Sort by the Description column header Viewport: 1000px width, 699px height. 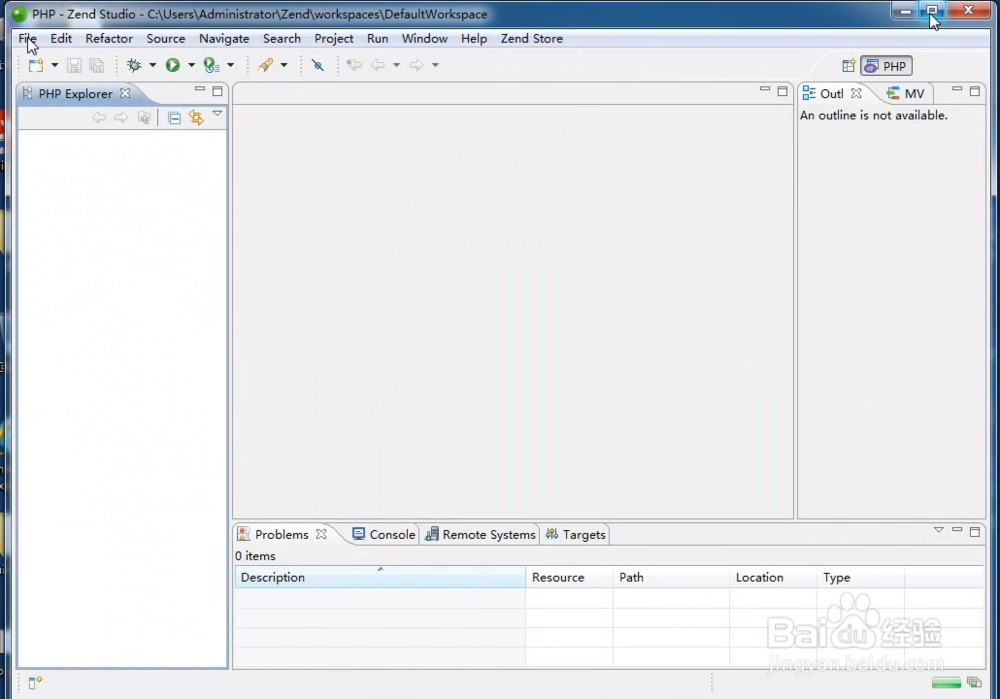(380, 577)
